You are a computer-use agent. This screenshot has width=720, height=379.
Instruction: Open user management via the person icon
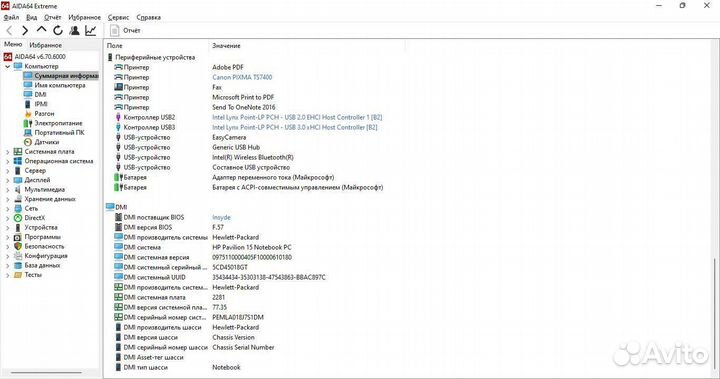(74, 30)
